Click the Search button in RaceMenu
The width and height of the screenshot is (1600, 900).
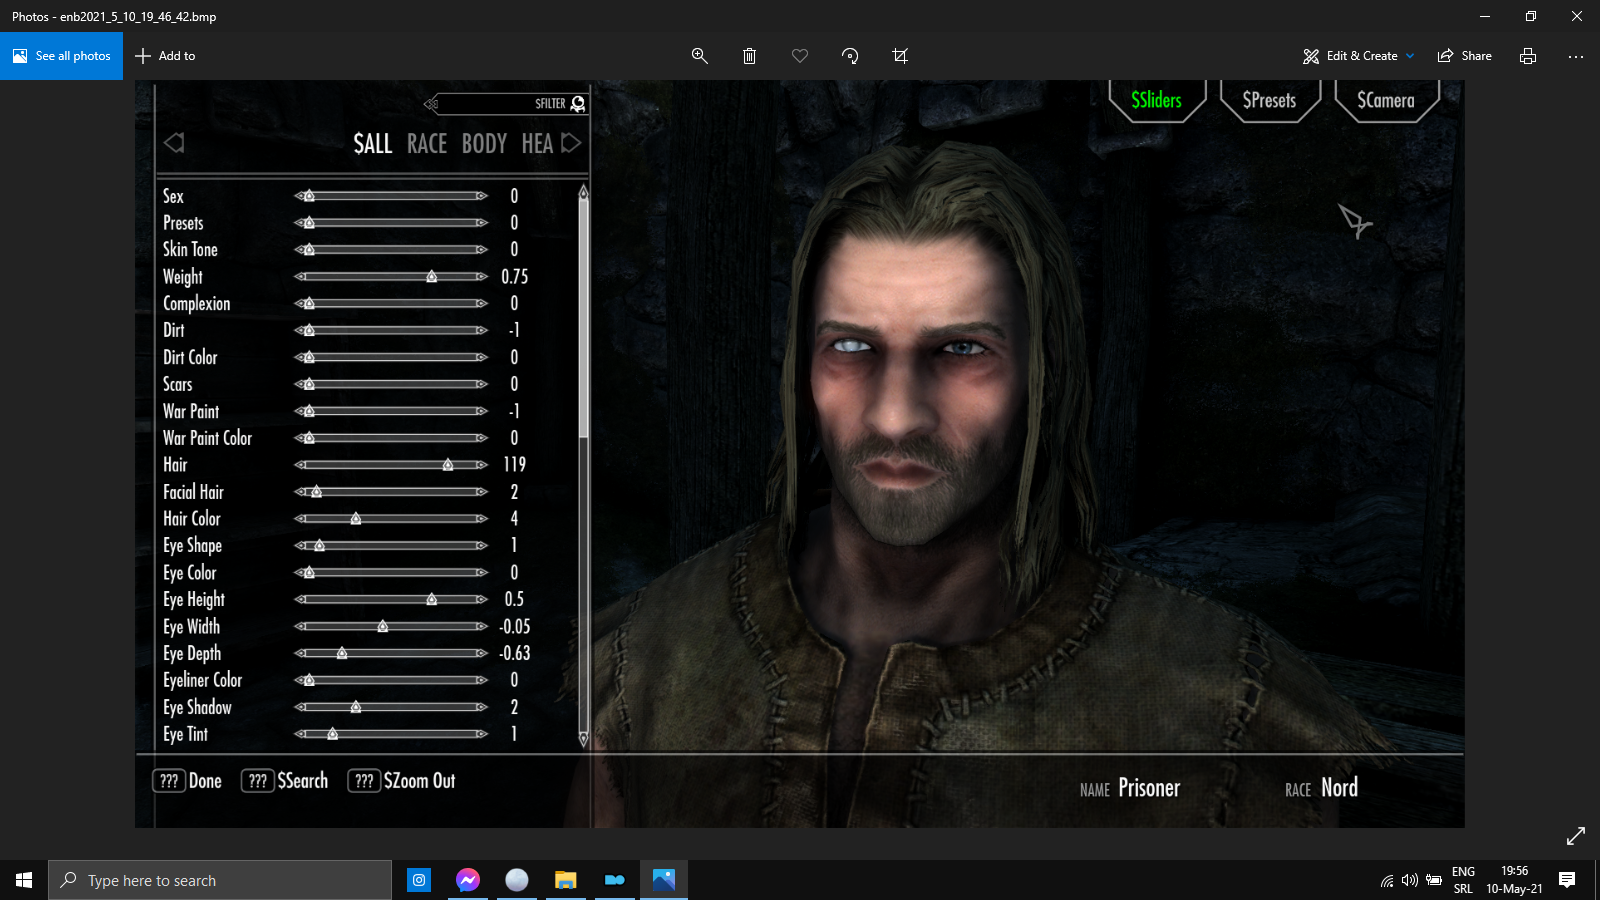(x=285, y=781)
